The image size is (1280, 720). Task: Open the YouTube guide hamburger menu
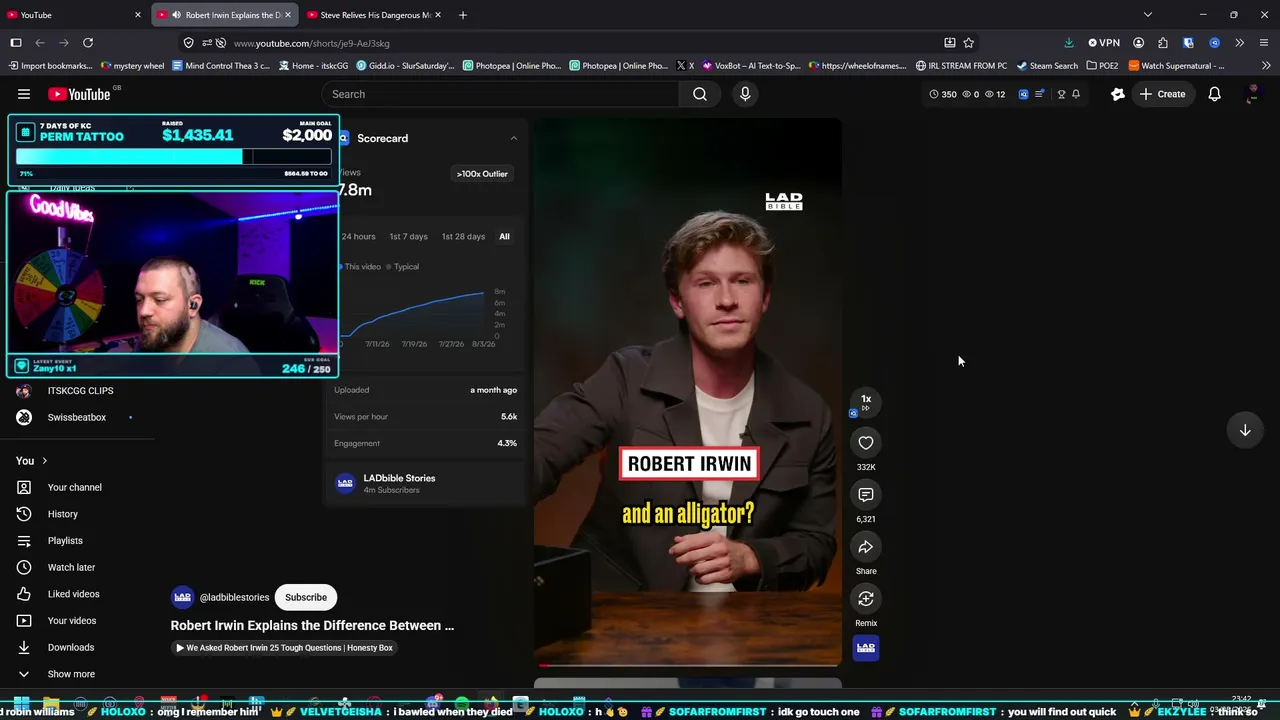tap(24, 94)
